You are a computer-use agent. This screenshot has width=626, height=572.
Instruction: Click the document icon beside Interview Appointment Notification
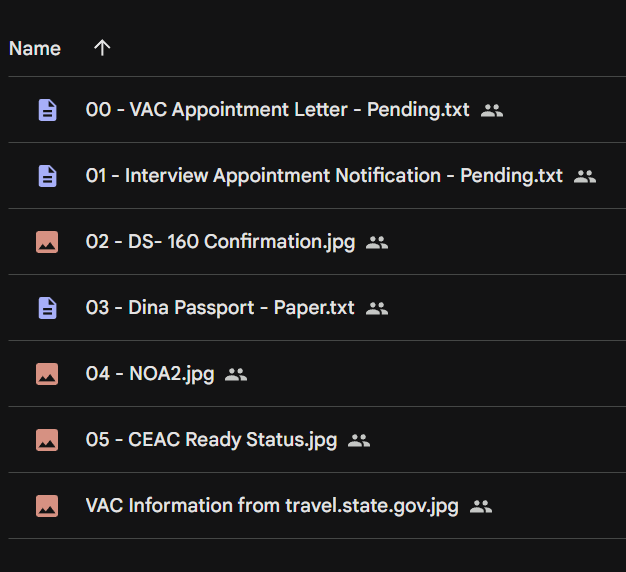pyautogui.click(x=48, y=176)
